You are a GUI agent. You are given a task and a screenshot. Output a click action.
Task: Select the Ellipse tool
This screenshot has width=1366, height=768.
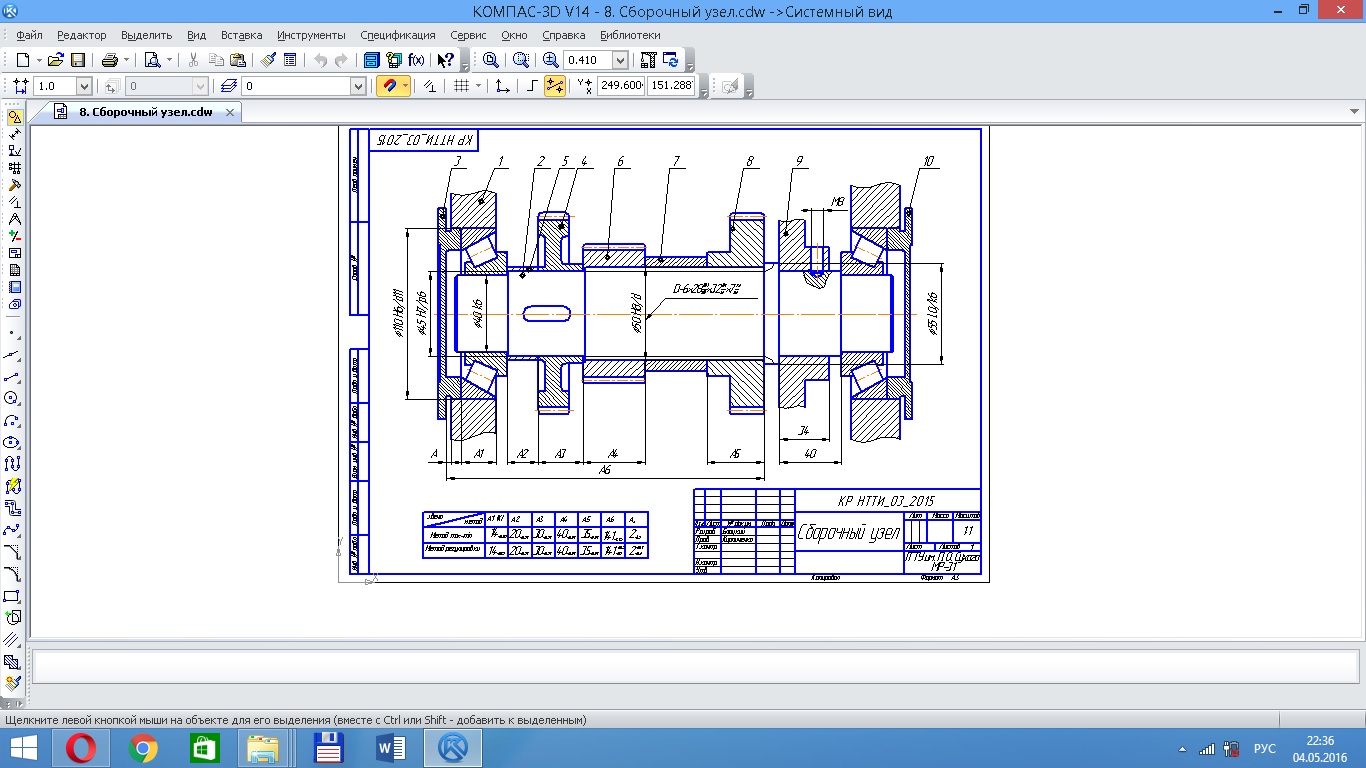13,442
